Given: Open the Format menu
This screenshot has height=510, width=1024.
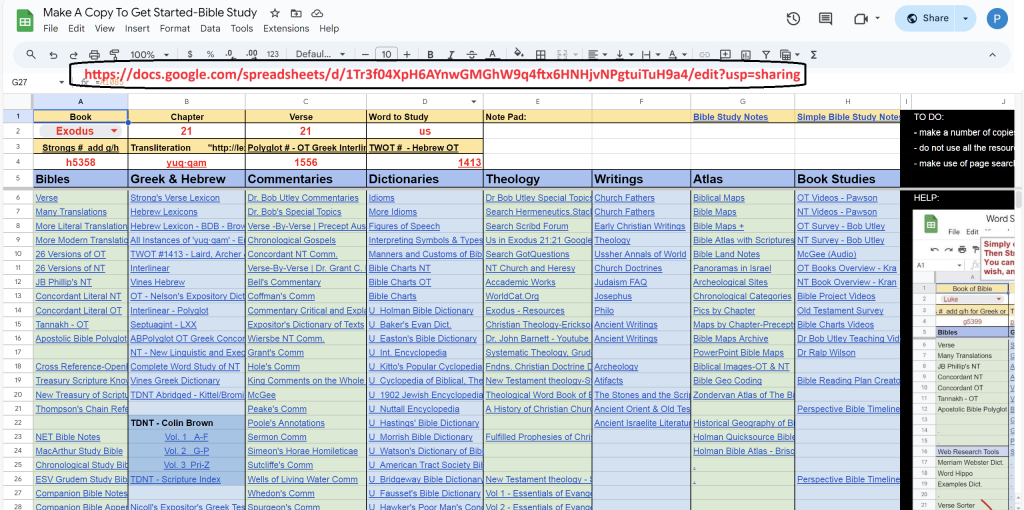Looking at the screenshot, I should (x=174, y=29).
